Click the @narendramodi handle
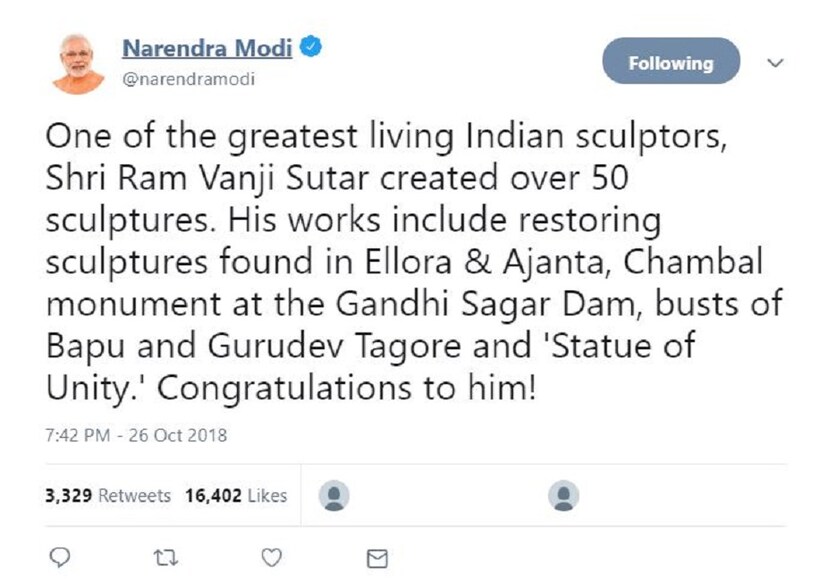The height and width of the screenshot is (587, 827). 187,79
